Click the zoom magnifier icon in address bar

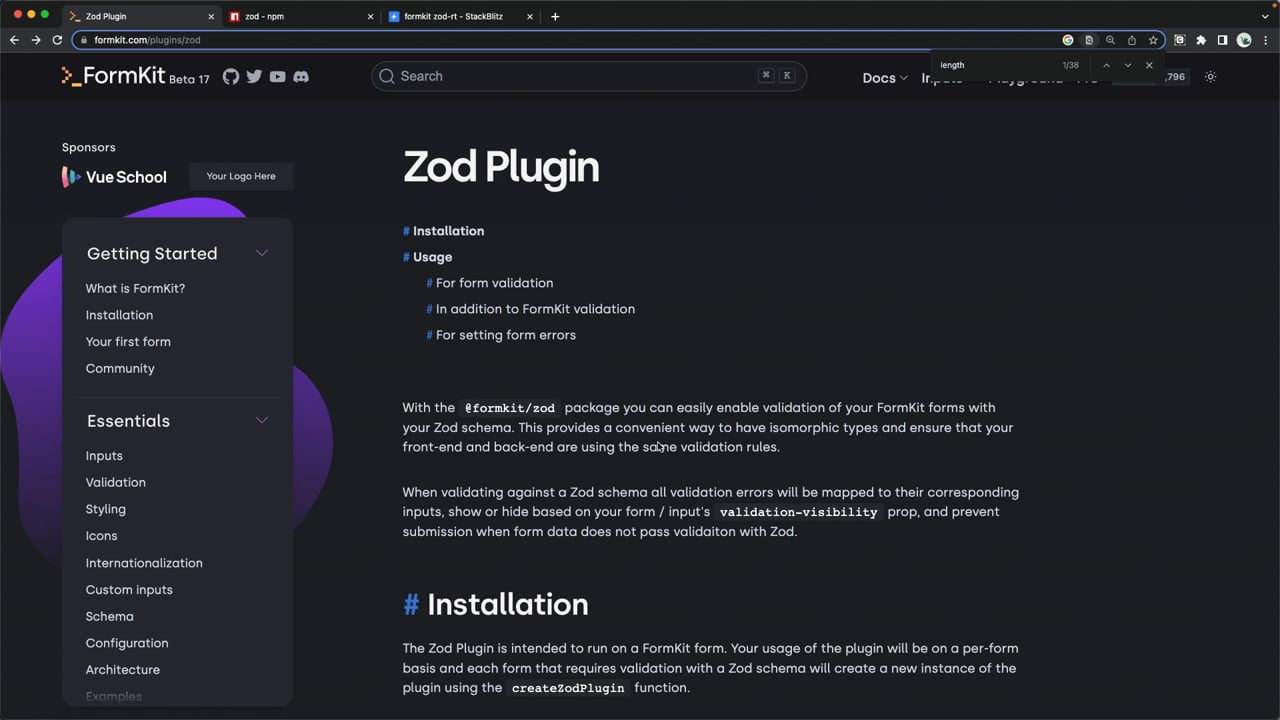[x=1110, y=40]
